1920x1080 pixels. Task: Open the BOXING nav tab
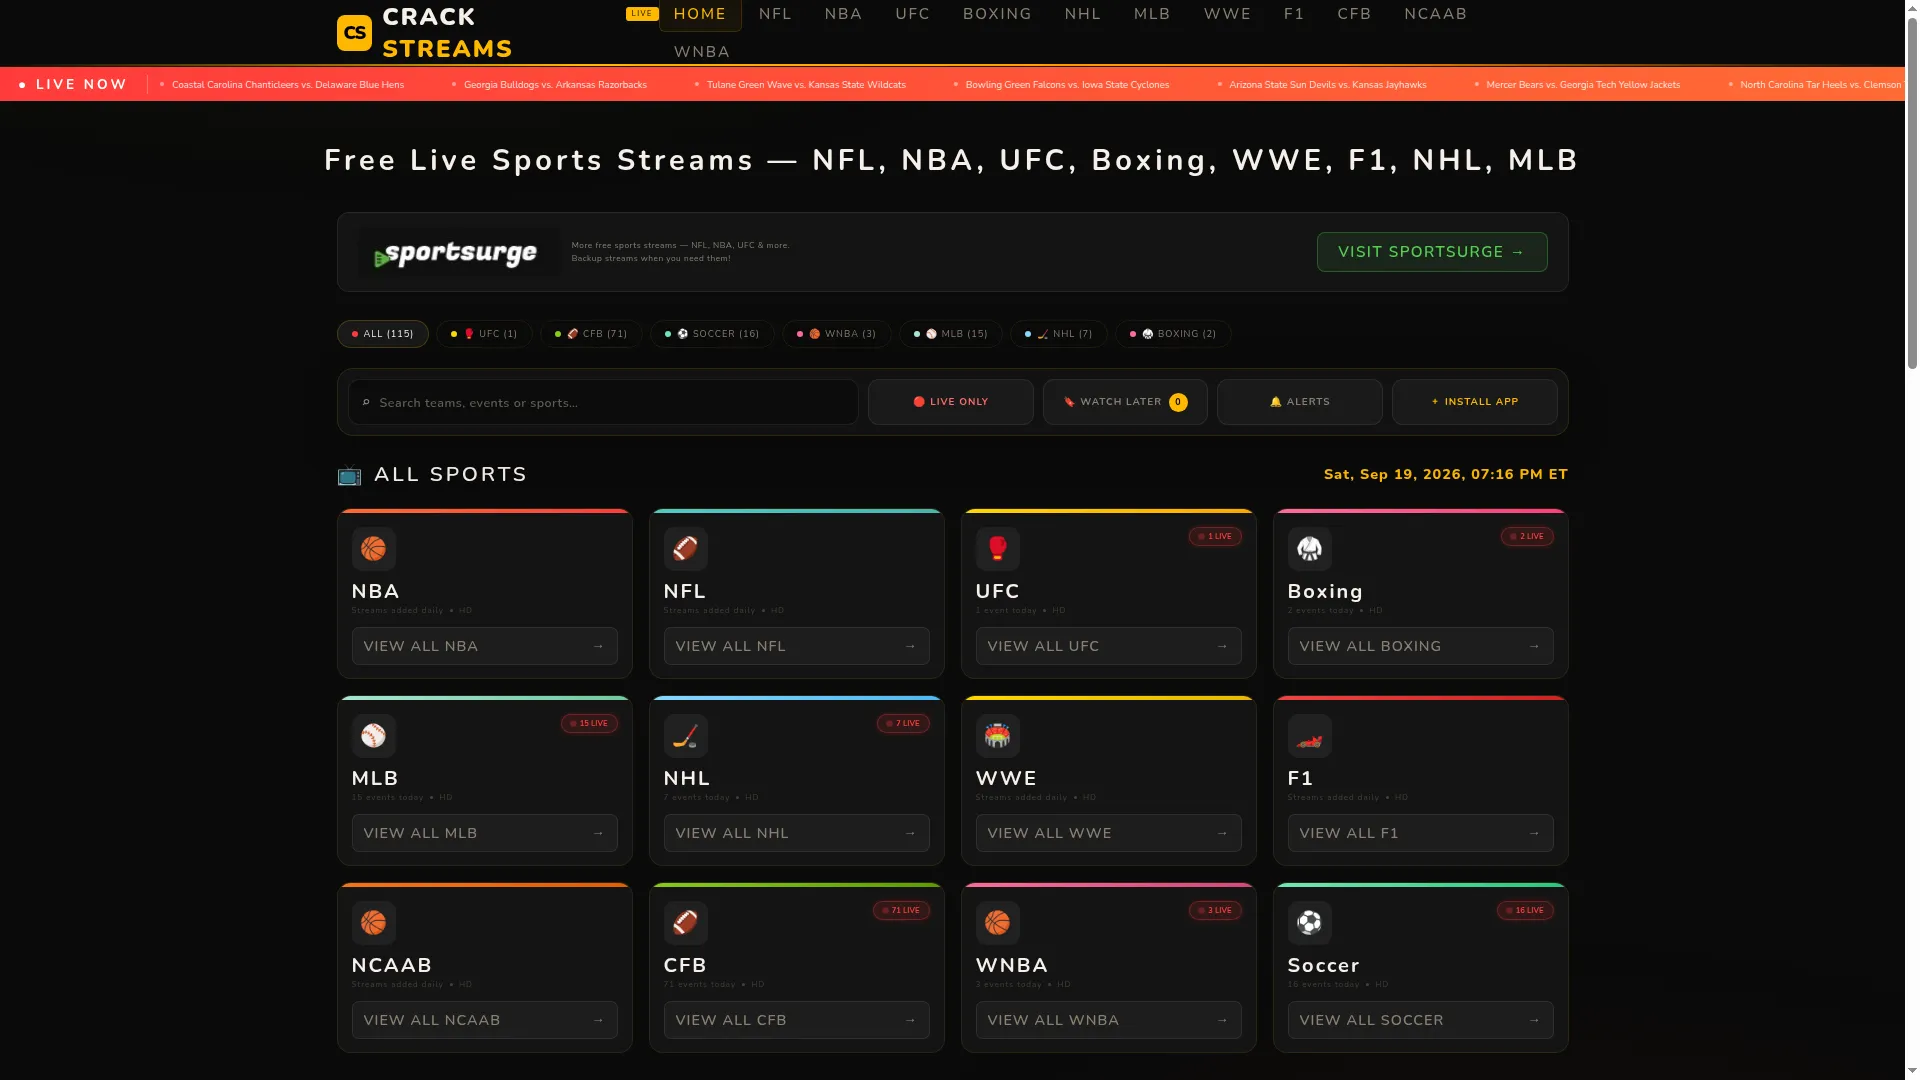[x=997, y=14]
